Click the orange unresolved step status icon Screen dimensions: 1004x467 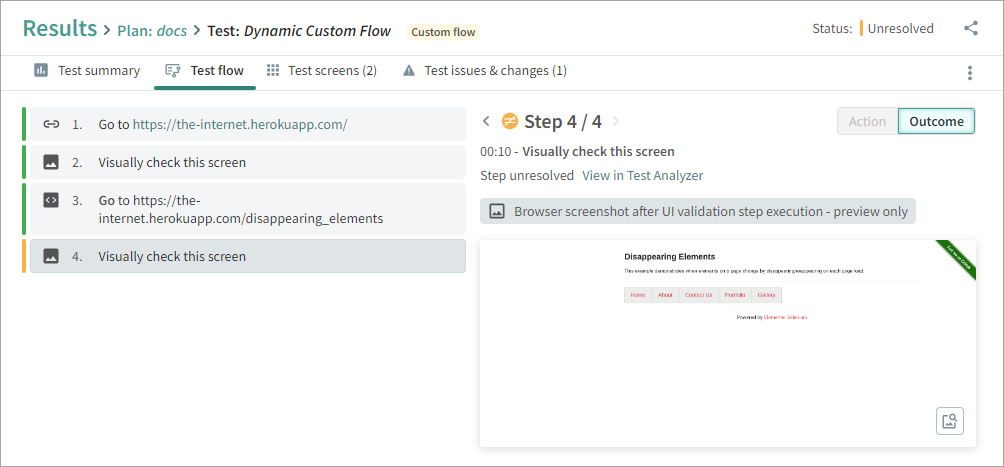tap(510, 122)
